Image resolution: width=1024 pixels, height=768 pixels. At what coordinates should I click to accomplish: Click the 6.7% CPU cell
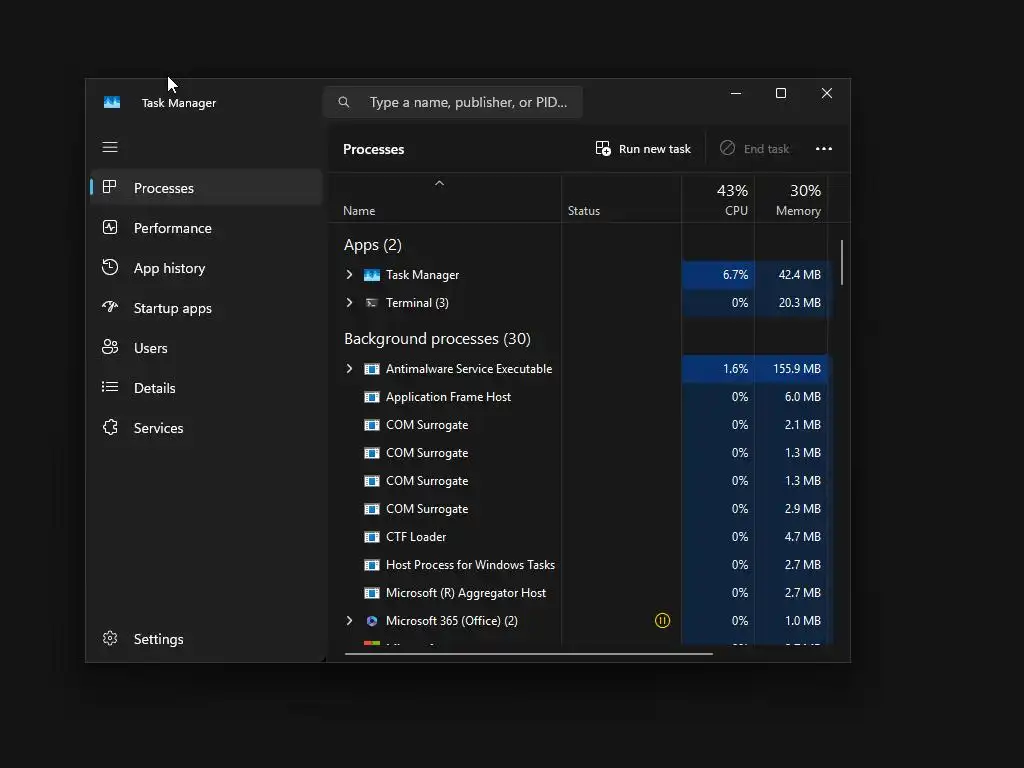(x=718, y=275)
